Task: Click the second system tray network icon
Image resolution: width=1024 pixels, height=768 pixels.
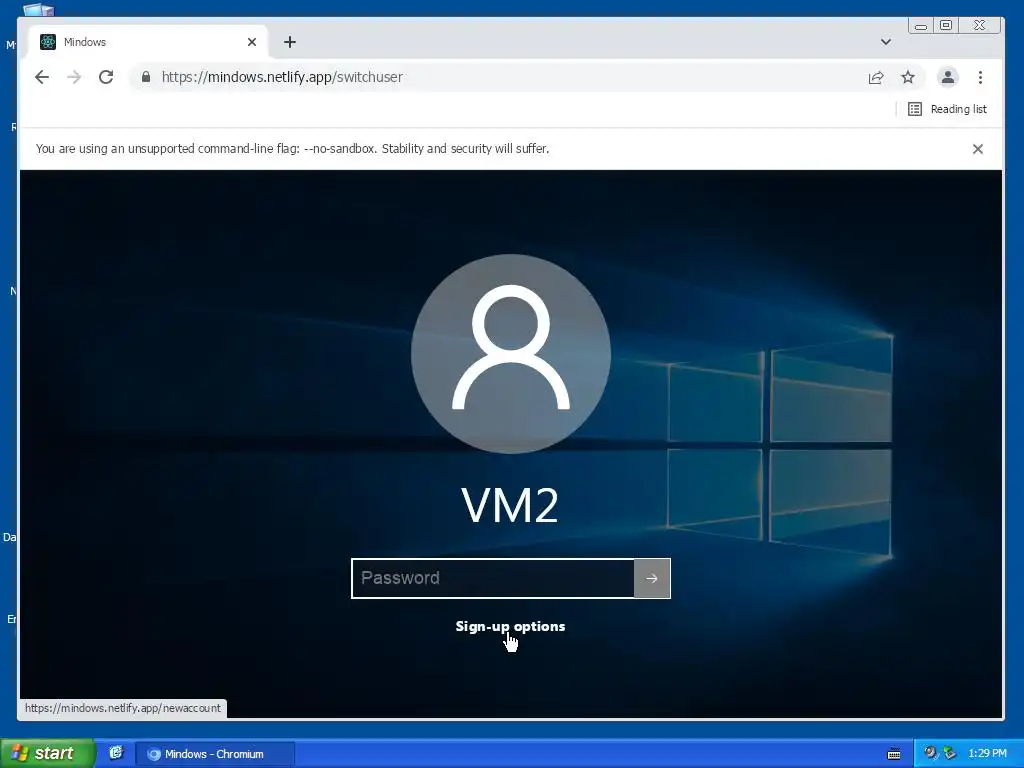Action: (950, 753)
